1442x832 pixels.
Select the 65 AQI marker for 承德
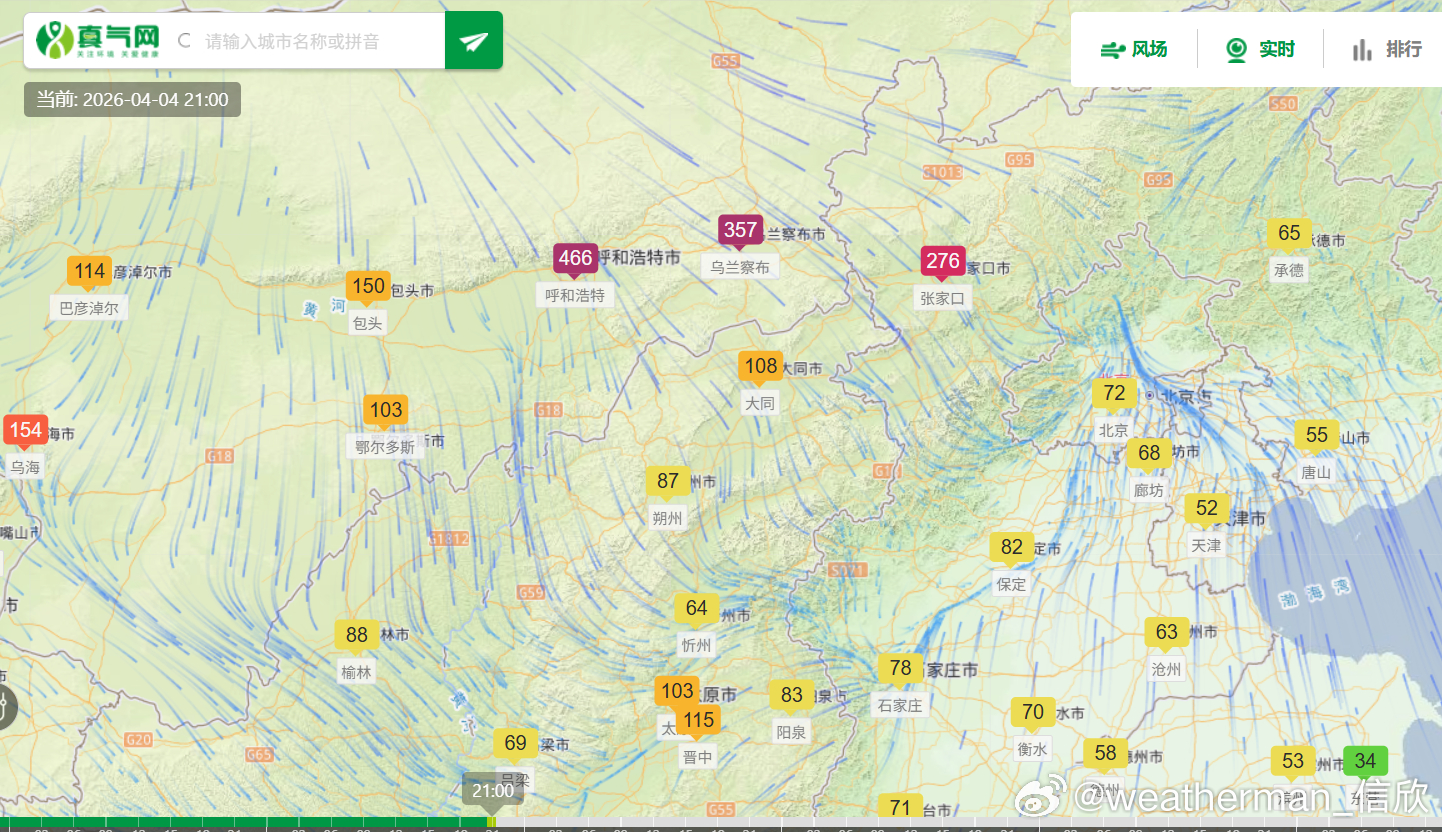click(x=1290, y=233)
